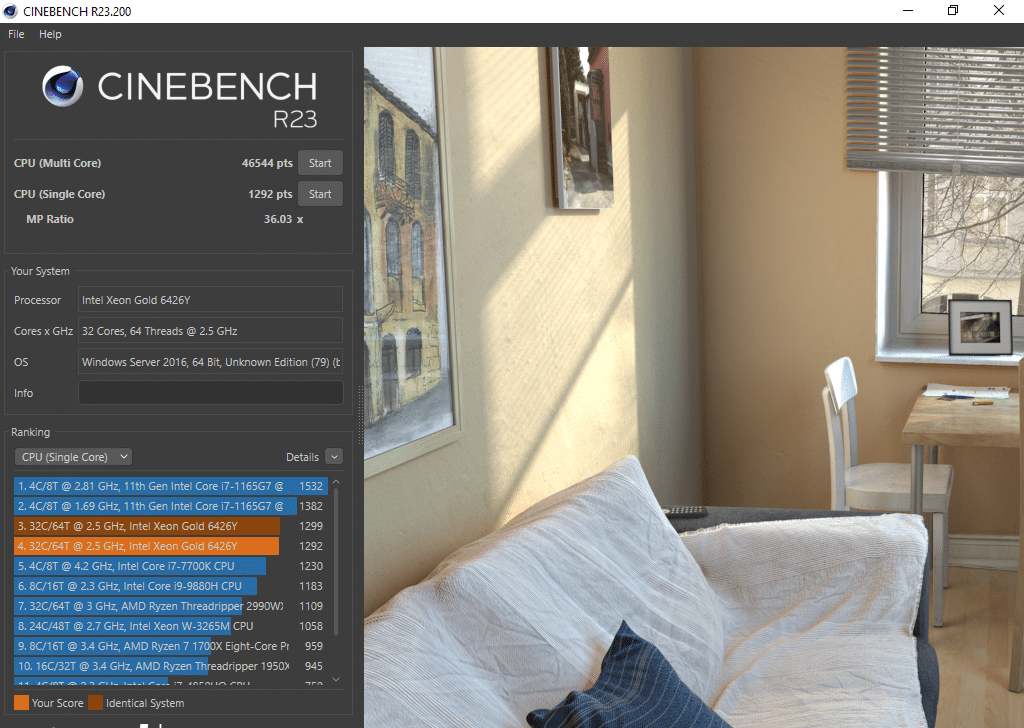Select ranking row 6 Core i9-9880H

pyautogui.click(x=169, y=586)
